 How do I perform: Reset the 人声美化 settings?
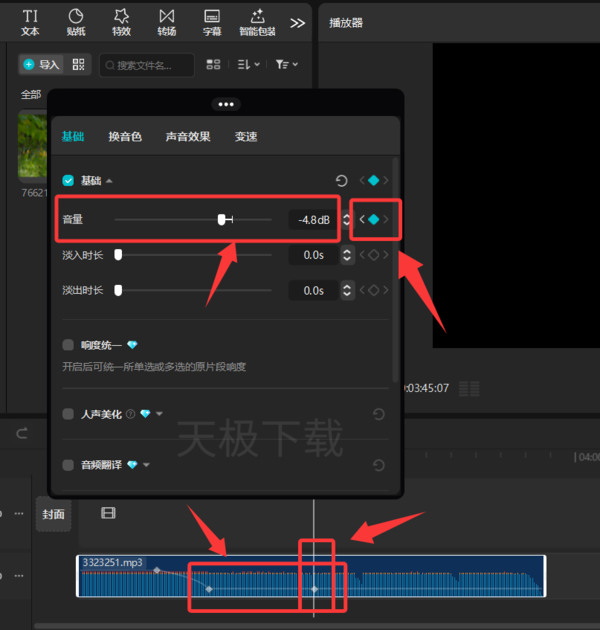click(x=379, y=414)
